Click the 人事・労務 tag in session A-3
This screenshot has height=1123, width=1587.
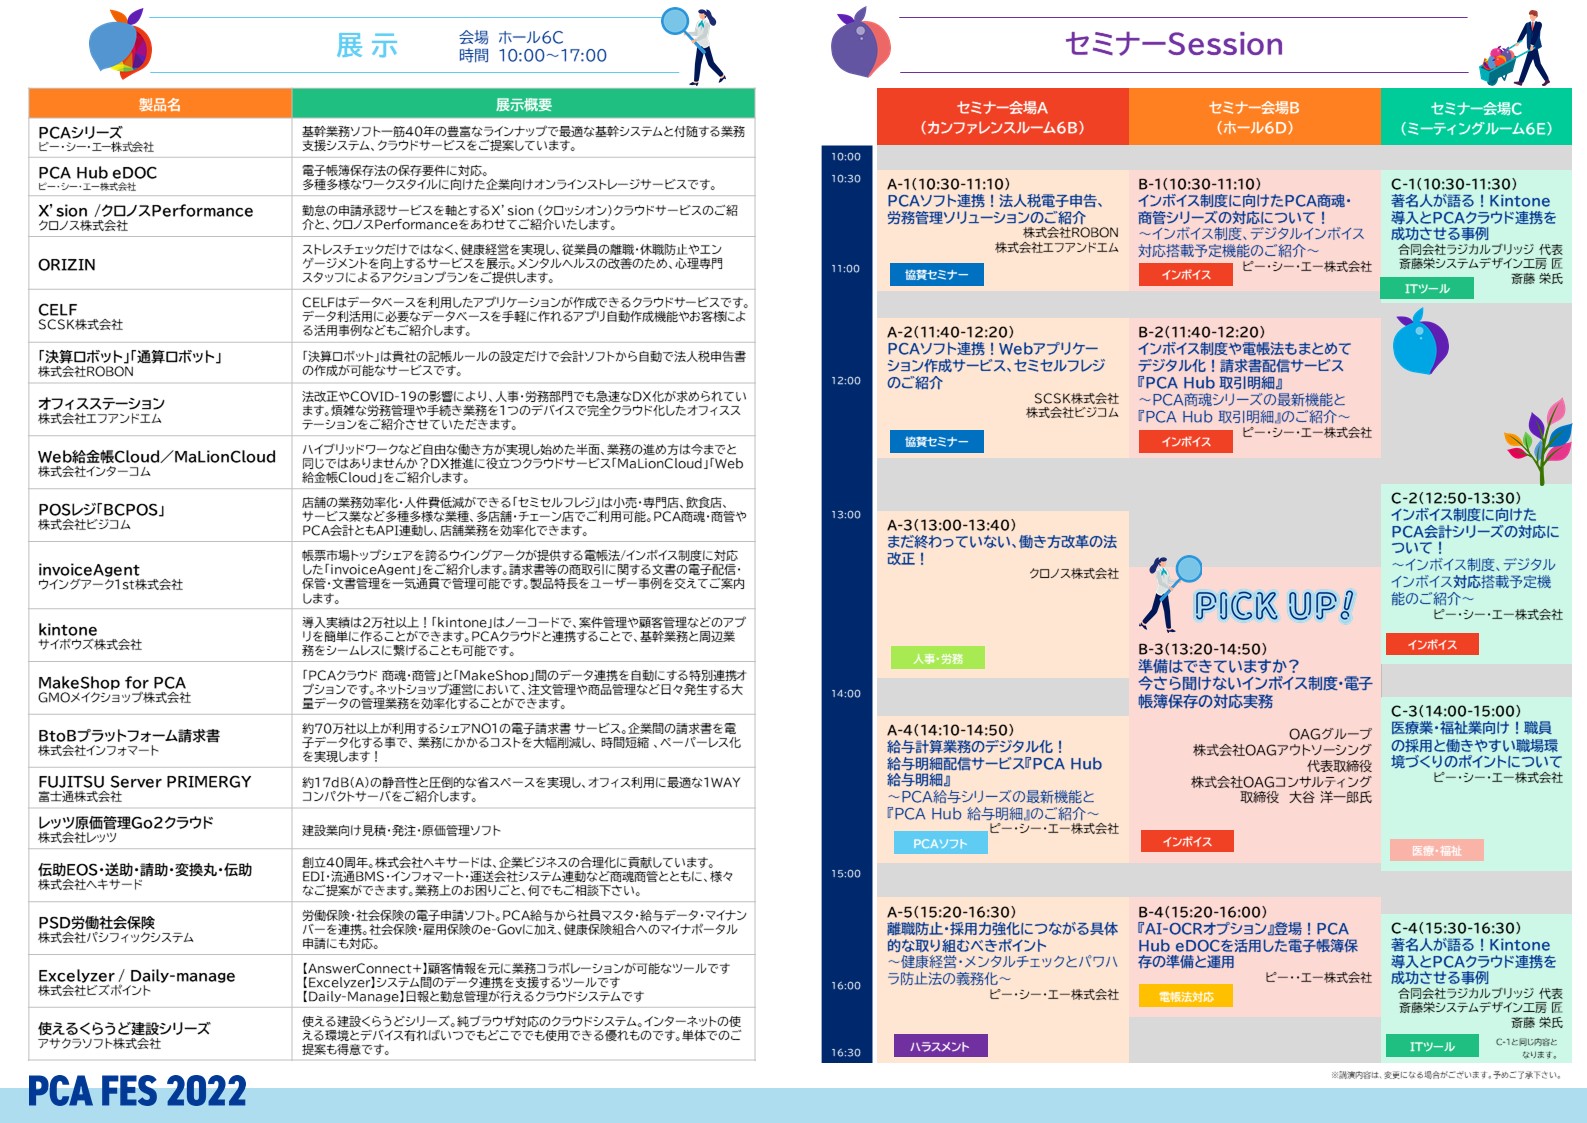938,658
